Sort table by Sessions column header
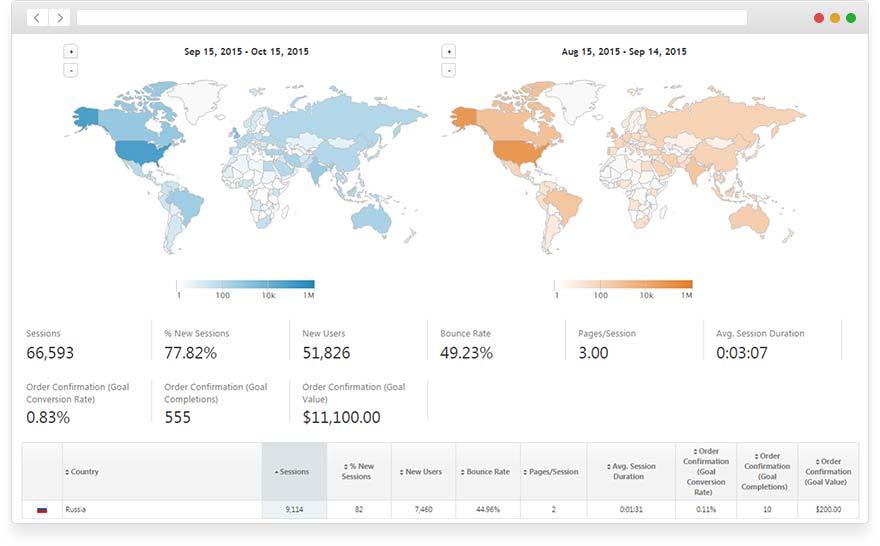This screenshot has width=880, height=546. click(293, 472)
